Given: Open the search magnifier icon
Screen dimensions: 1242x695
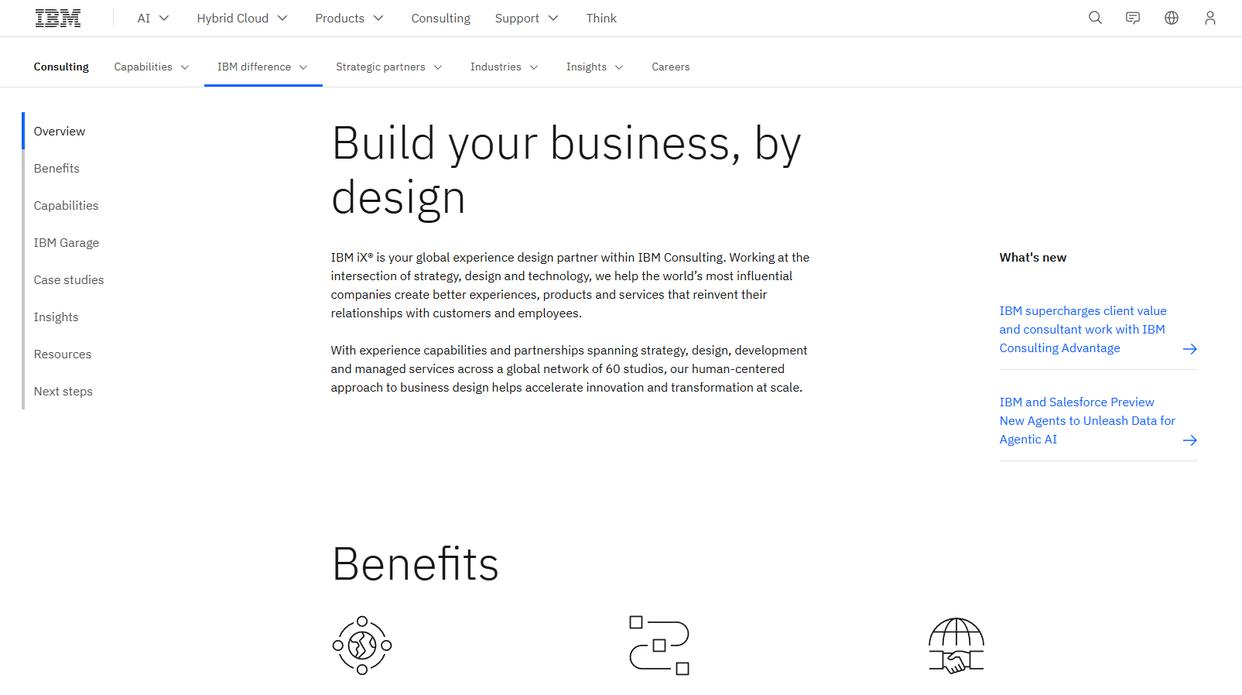Looking at the screenshot, I should pyautogui.click(x=1095, y=18).
